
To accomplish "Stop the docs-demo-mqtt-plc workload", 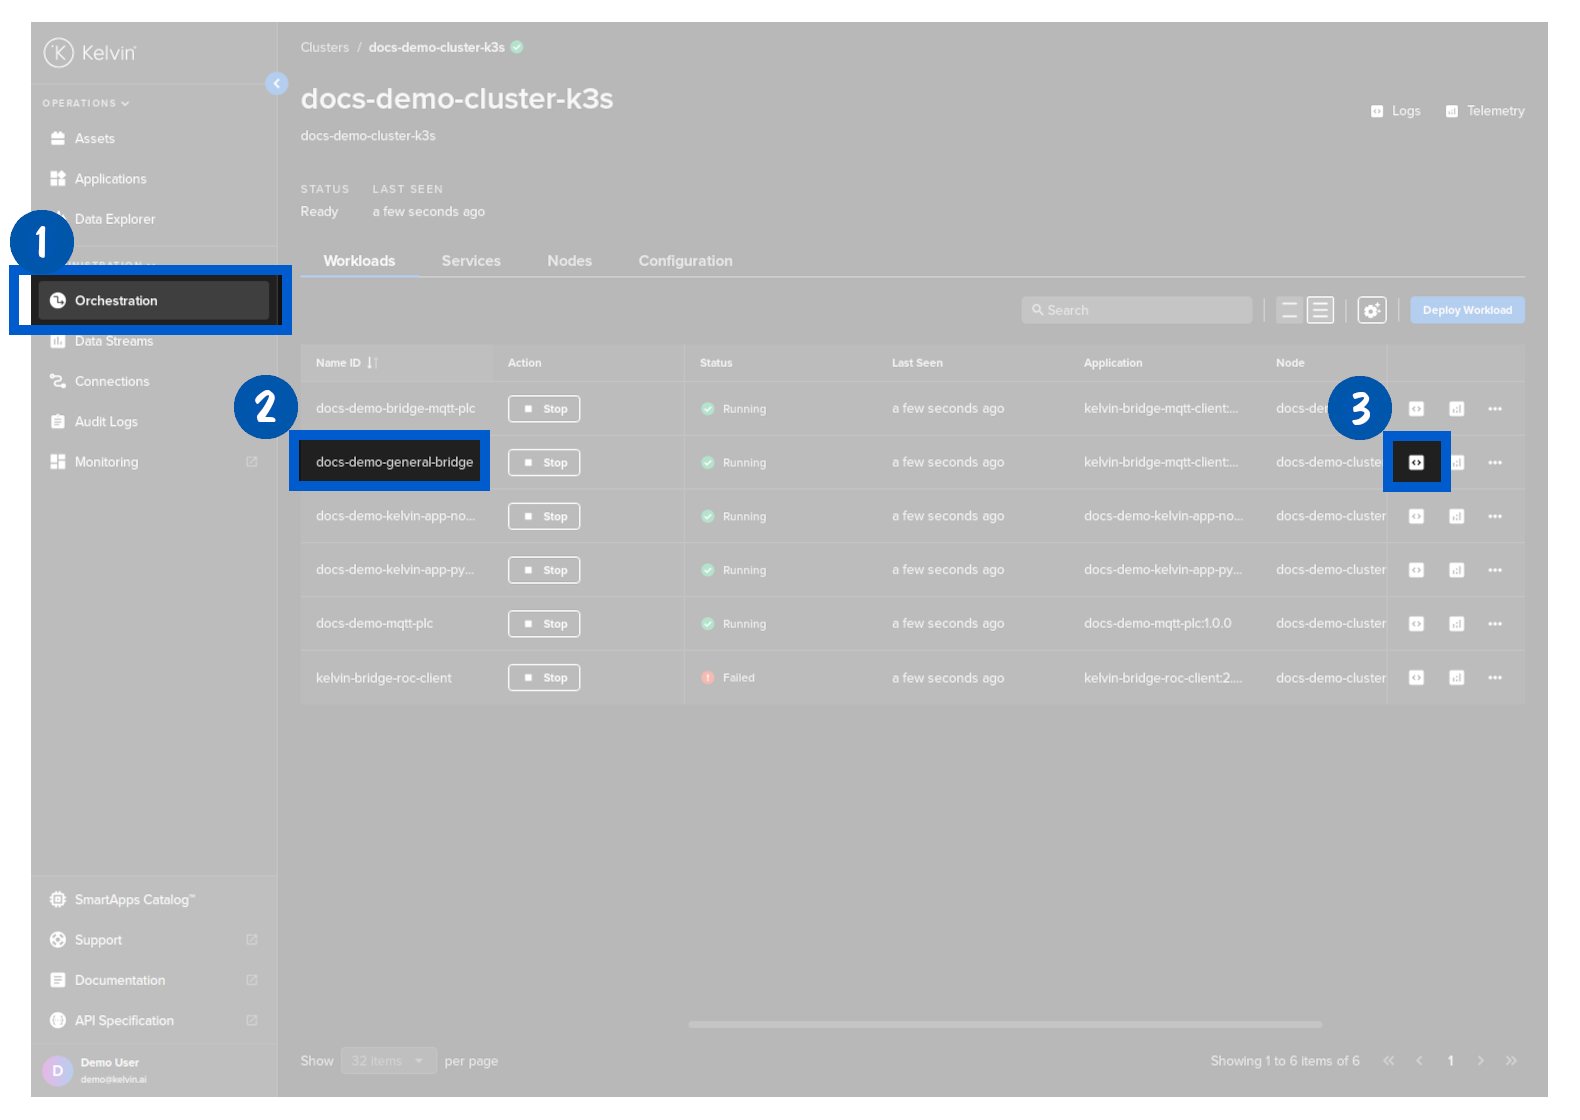I will tap(544, 624).
